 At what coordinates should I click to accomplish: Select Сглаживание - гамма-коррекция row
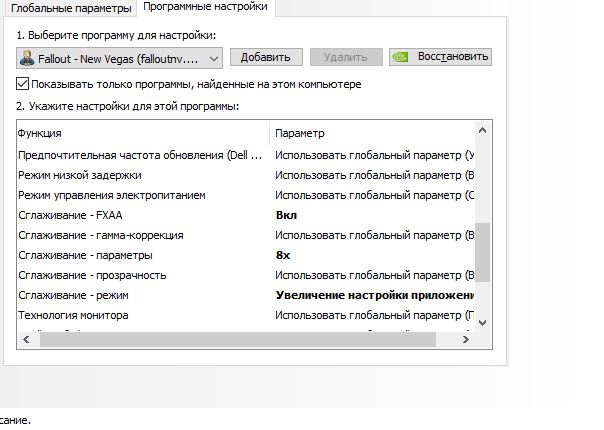pyautogui.click(x=246, y=235)
